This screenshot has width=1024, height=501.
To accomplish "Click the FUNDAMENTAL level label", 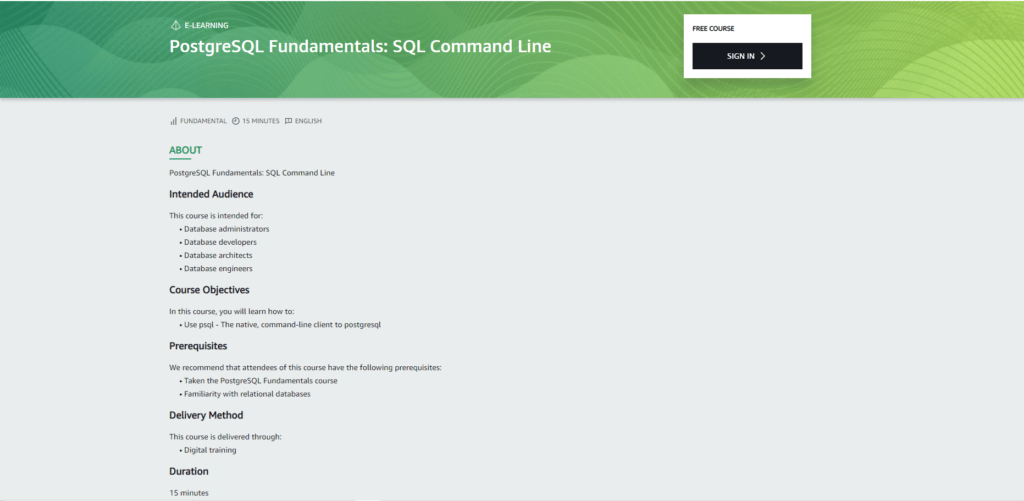I will (203, 121).
